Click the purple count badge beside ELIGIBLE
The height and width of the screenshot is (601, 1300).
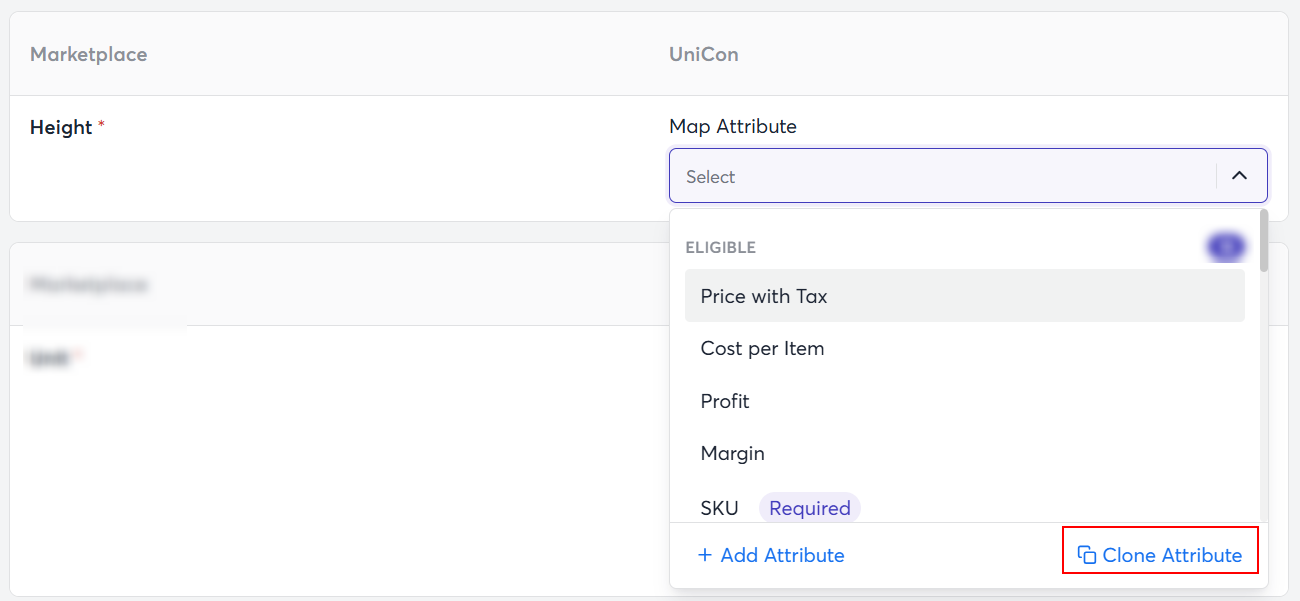click(x=1226, y=247)
